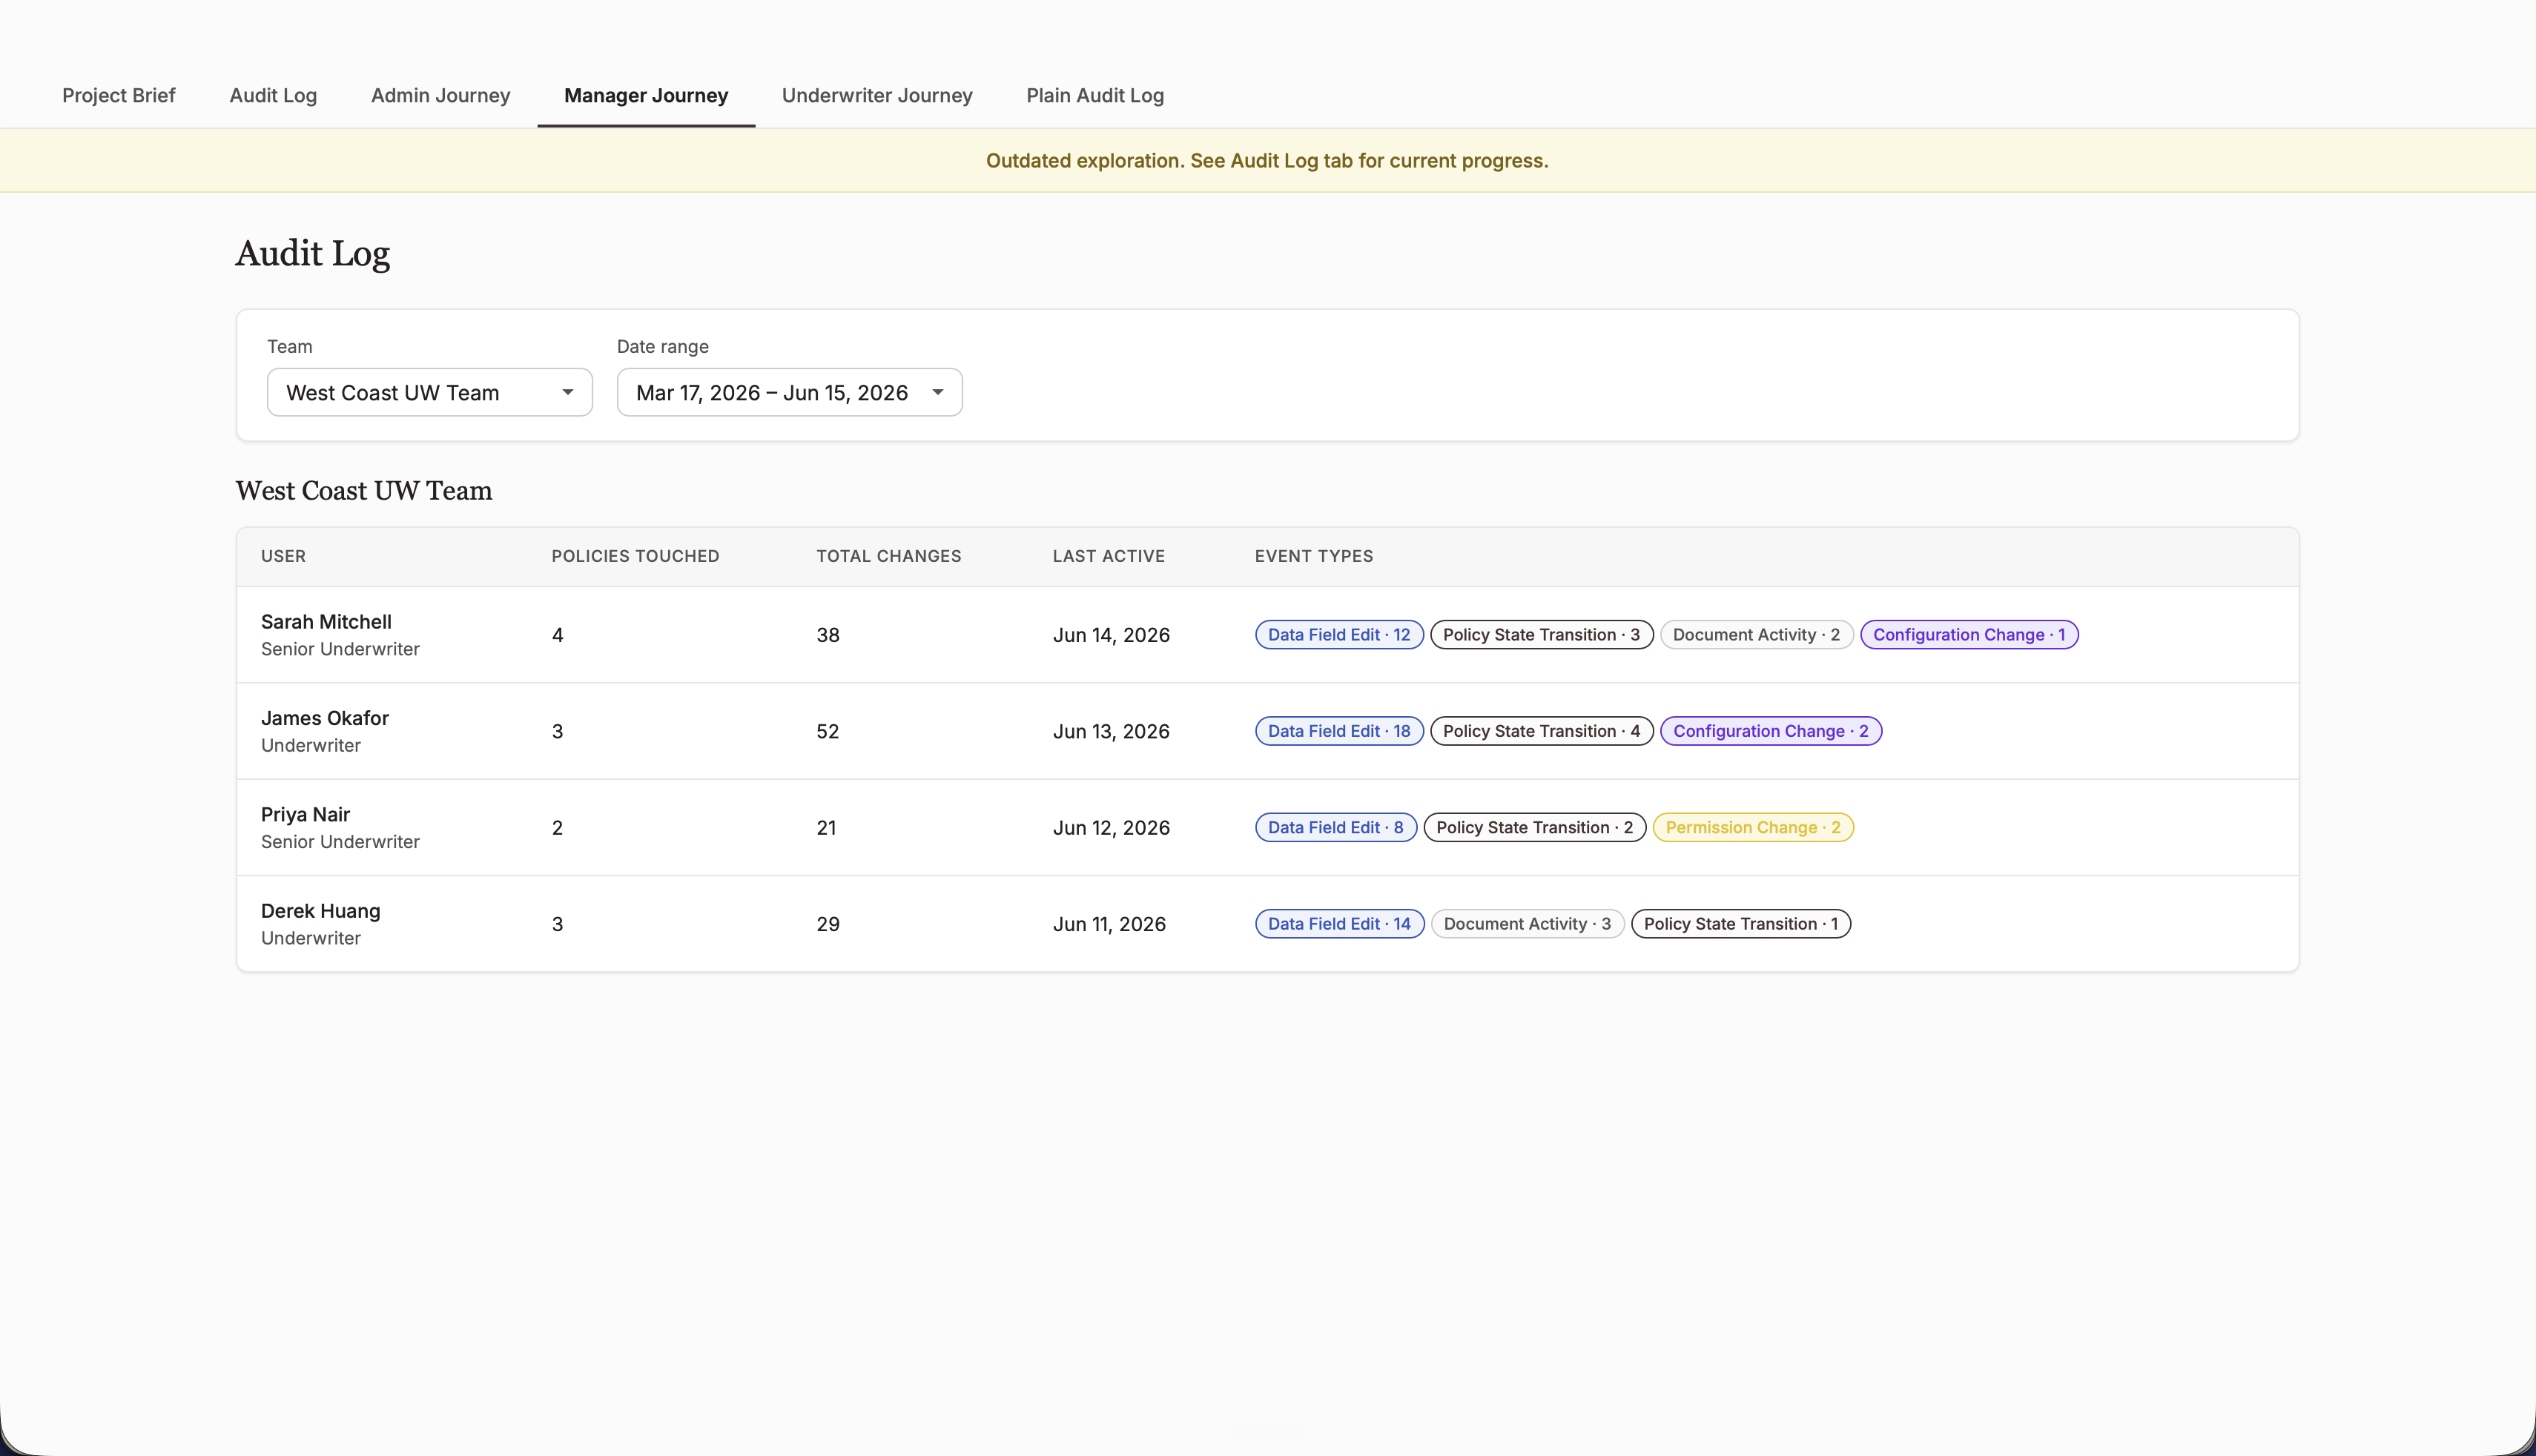Click total changes value 21
Viewport: 2536px width, 1456px height.
point(826,828)
